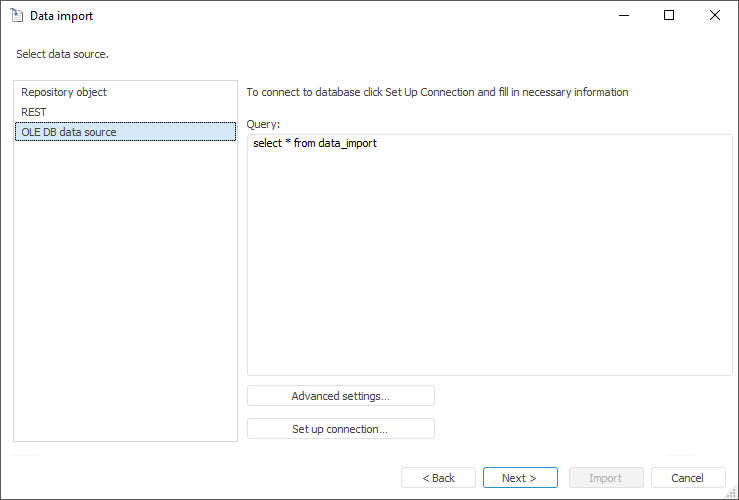Click the Set up connection button
This screenshot has width=739, height=500.
click(340, 429)
